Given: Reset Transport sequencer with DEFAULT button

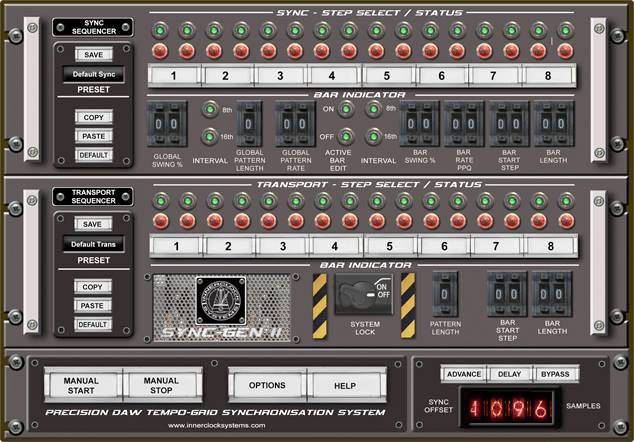Looking at the screenshot, I should click(x=93, y=325).
